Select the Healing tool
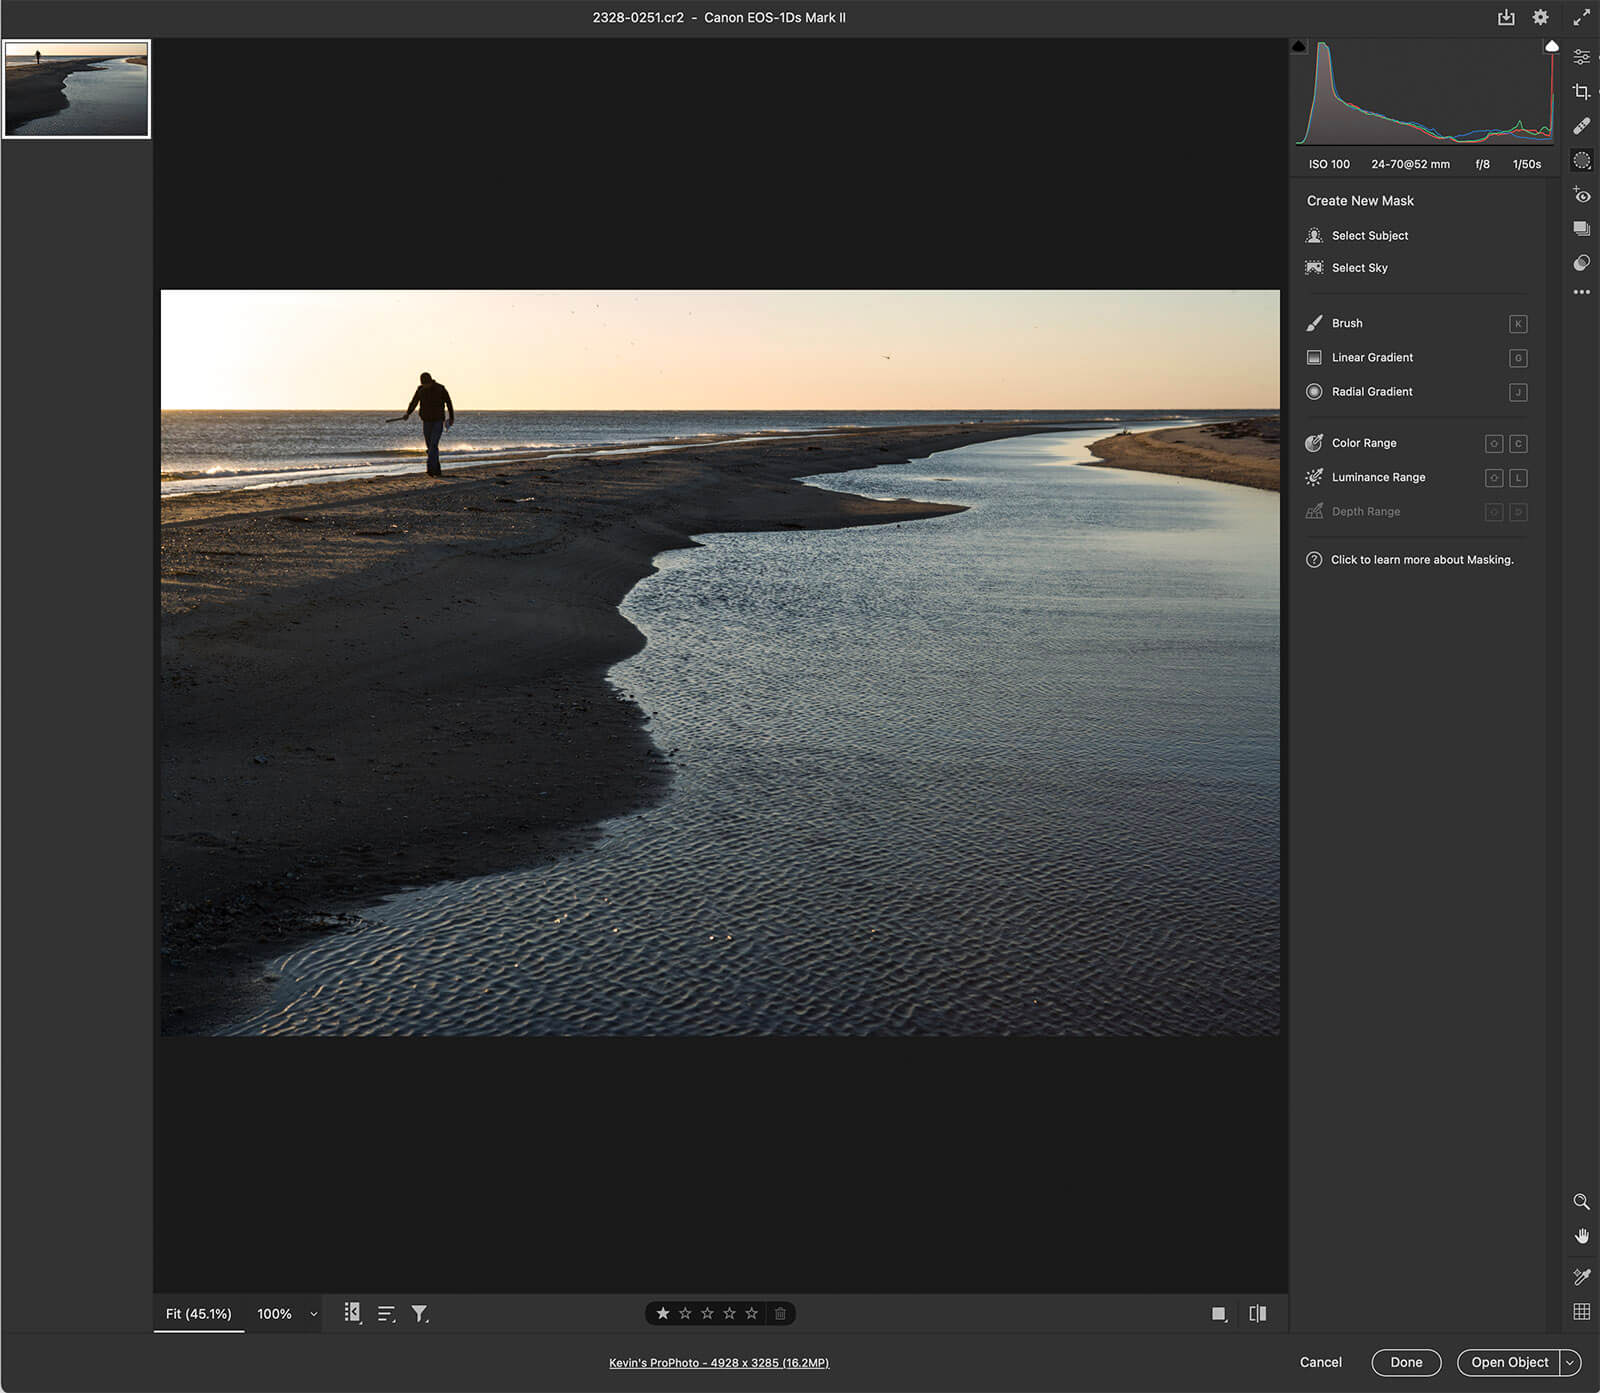1600x1393 pixels. click(1582, 126)
